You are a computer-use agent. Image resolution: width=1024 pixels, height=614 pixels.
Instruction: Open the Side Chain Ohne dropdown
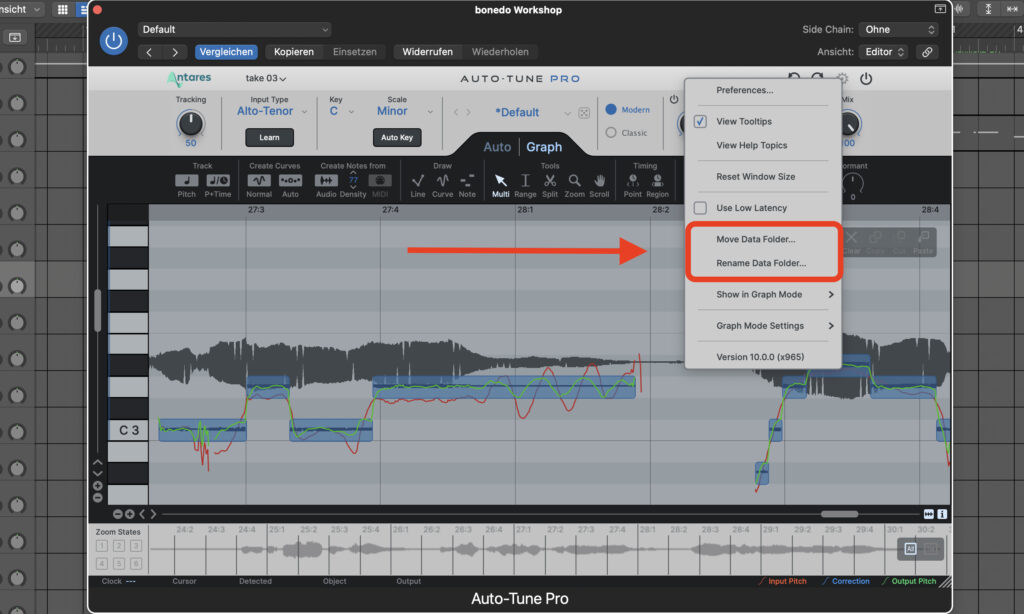coord(899,29)
